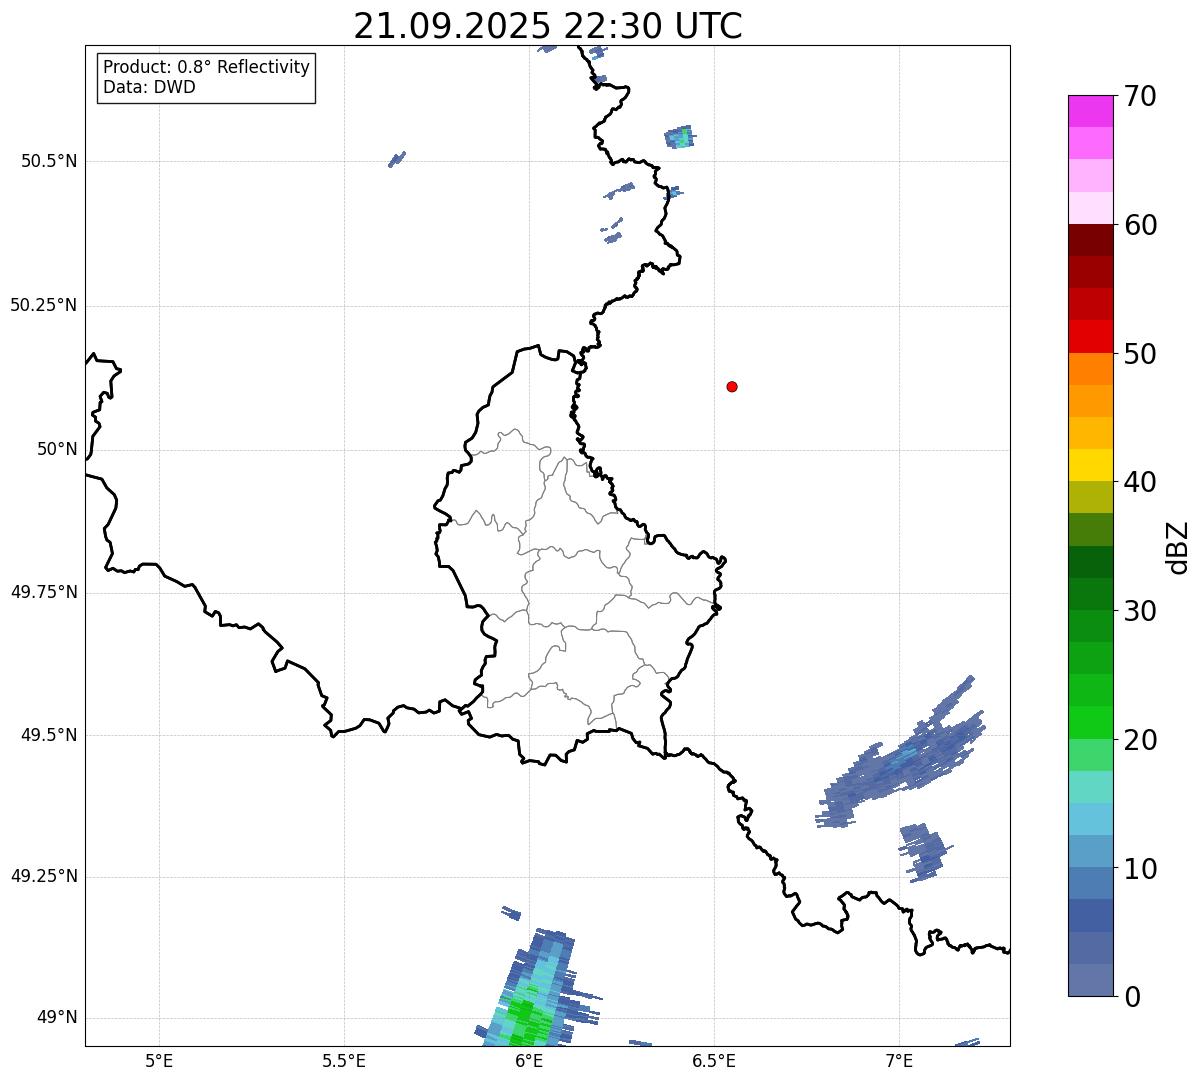The height and width of the screenshot is (1081, 1202).
Task: Click the longitude label "6.5°E"
Action: coord(714,1060)
